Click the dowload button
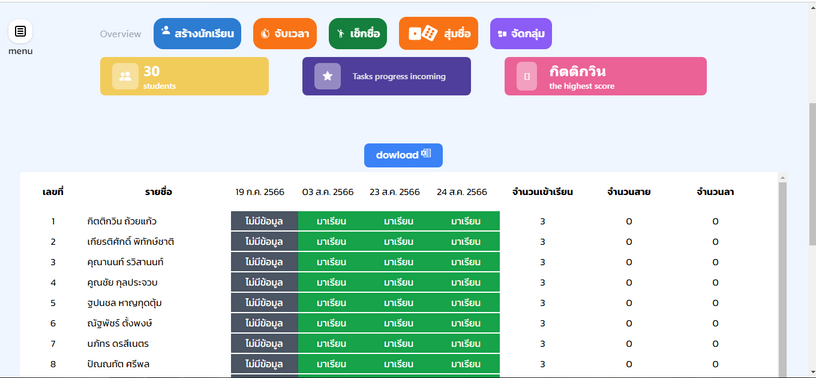Viewport: 816px width, 378px height. pyautogui.click(x=403, y=155)
